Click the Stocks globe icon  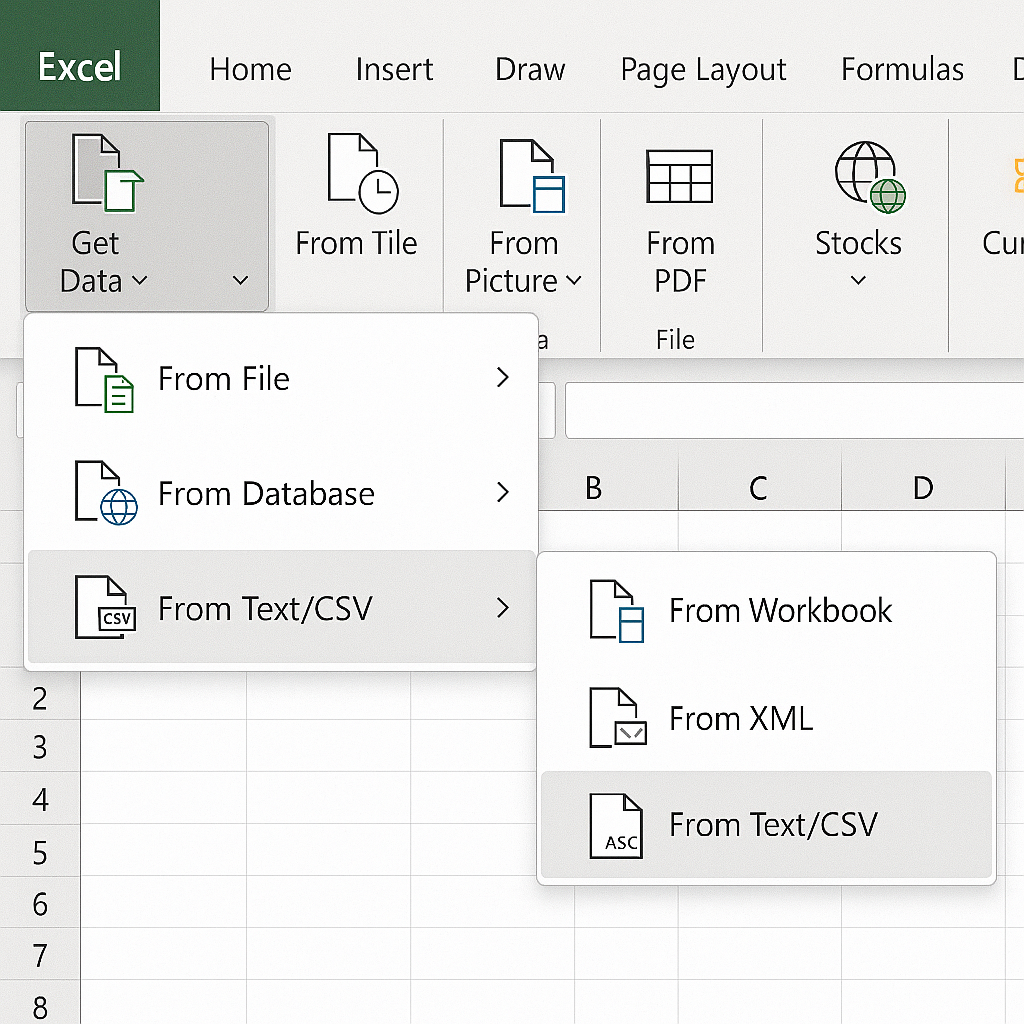(x=870, y=177)
